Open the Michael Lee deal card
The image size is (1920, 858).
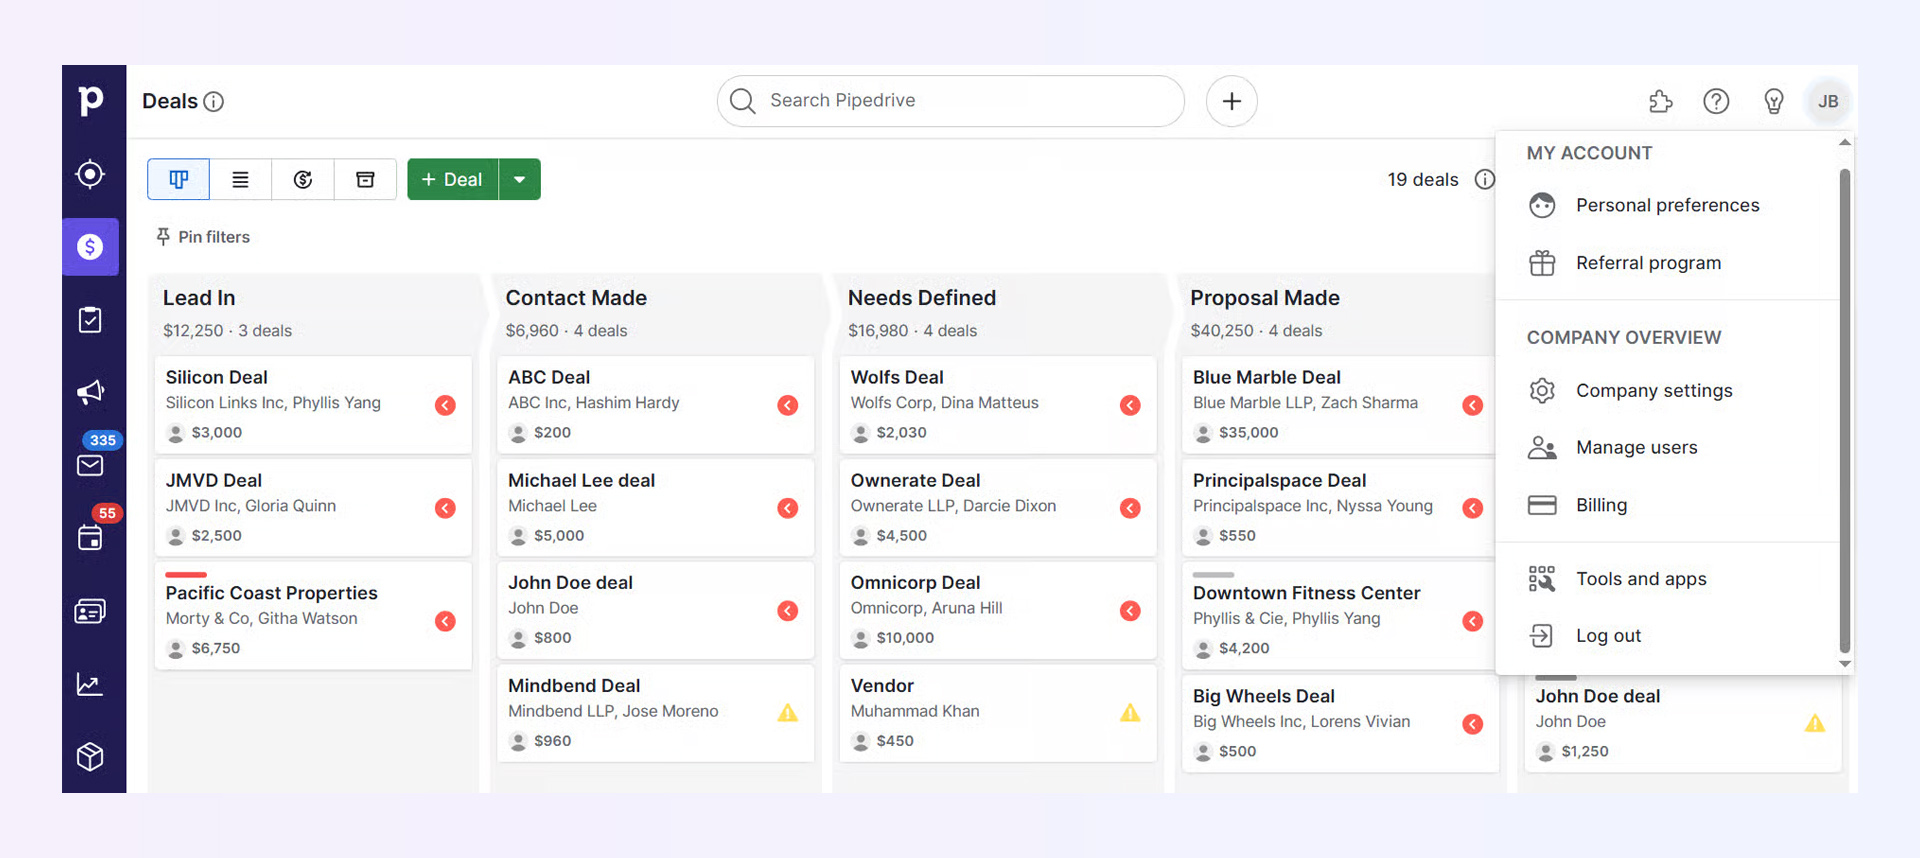pos(655,507)
